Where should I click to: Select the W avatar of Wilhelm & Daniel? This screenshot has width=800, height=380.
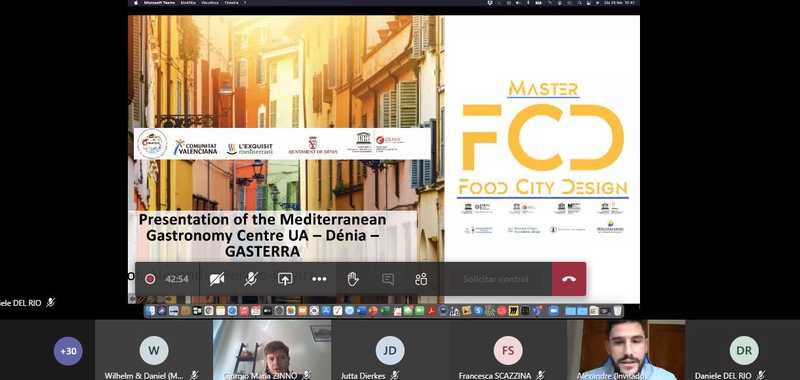[x=154, y=350]
